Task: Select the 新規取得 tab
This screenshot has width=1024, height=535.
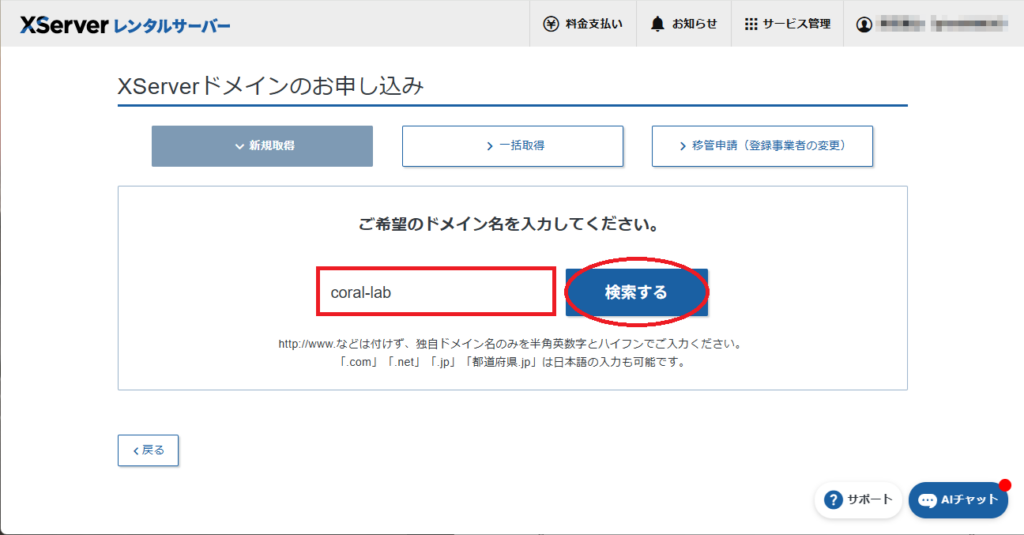Action: 262,146
